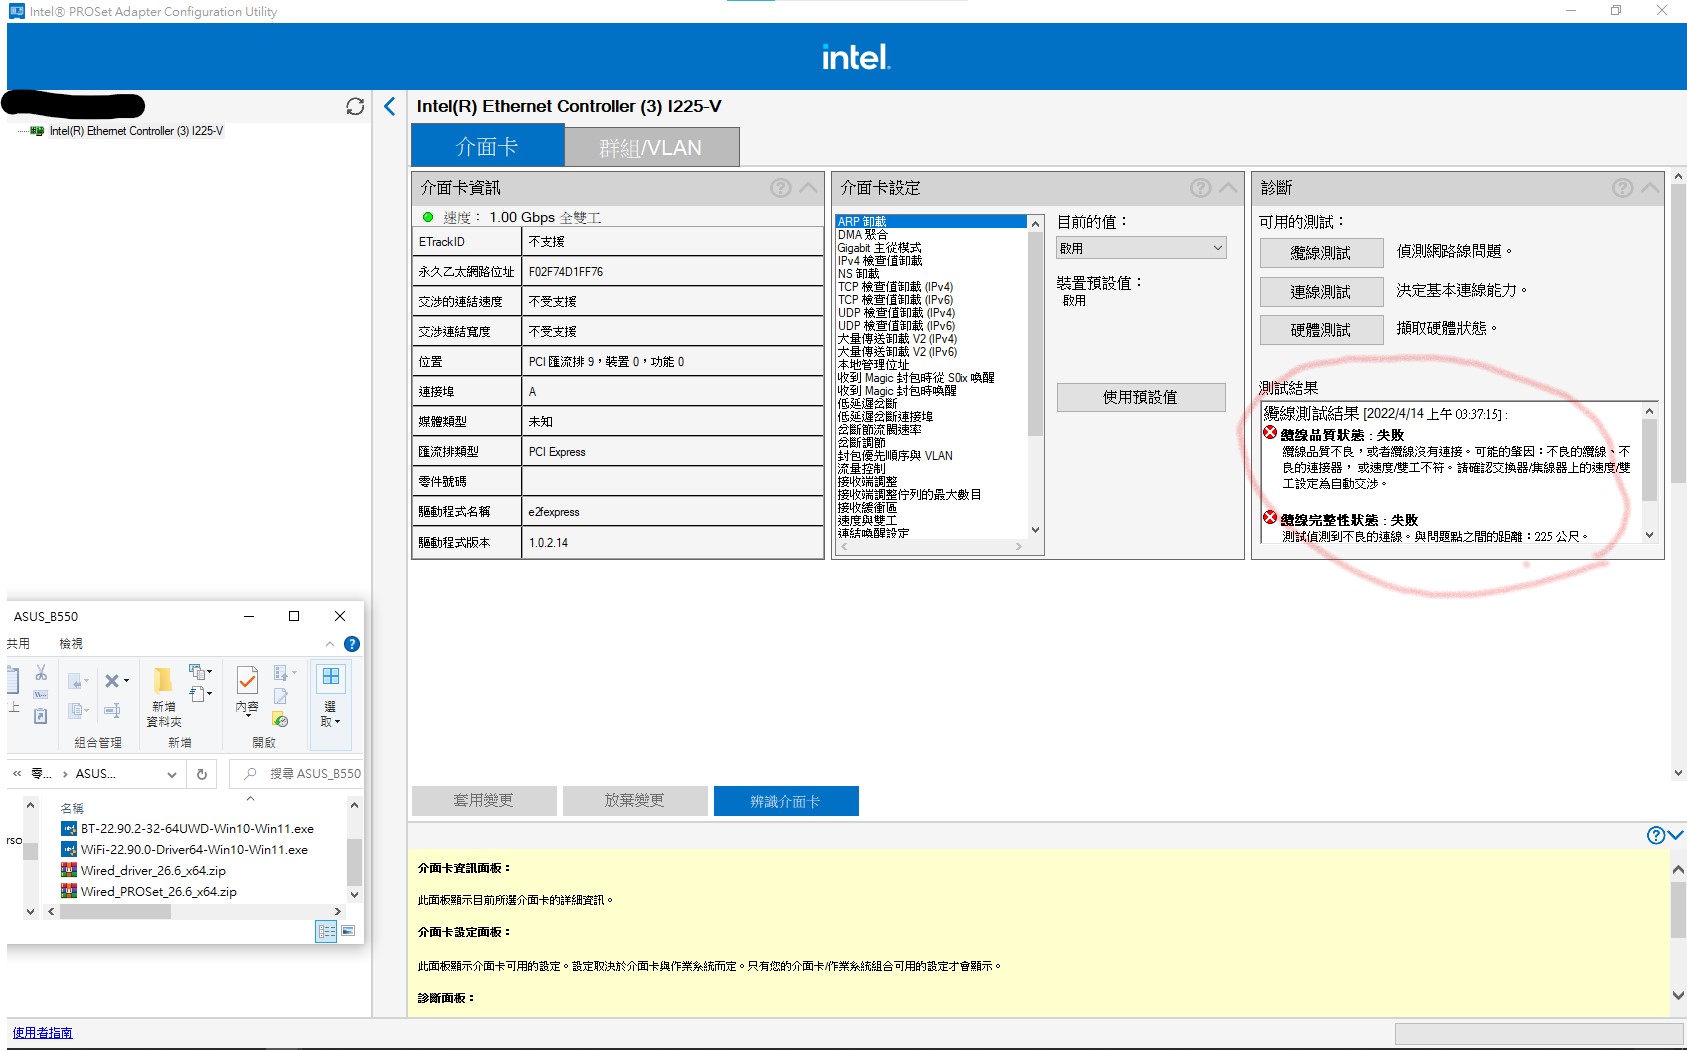The width and height of the screenshot is (1687, 1050).
Task: Click the blue help icon in Explorer ribbon
Action: tap(352, 645)
